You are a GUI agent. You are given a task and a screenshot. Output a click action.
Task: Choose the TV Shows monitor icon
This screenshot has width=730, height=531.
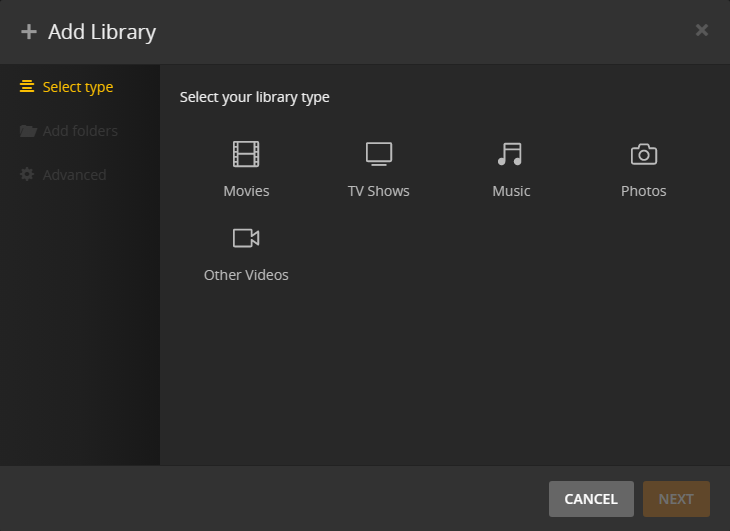tap(378, 154)
